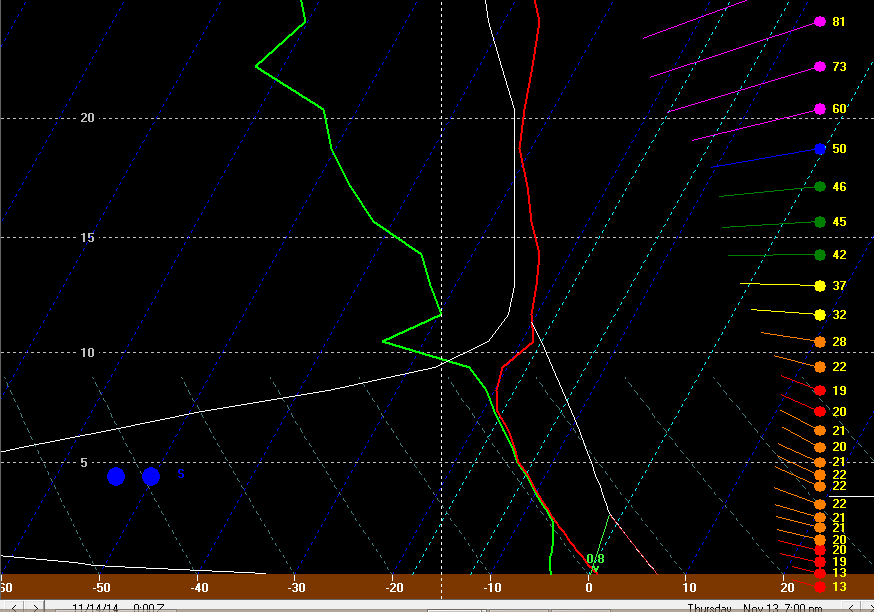Click the 20 height label on dashed line

tap(88, 118)
